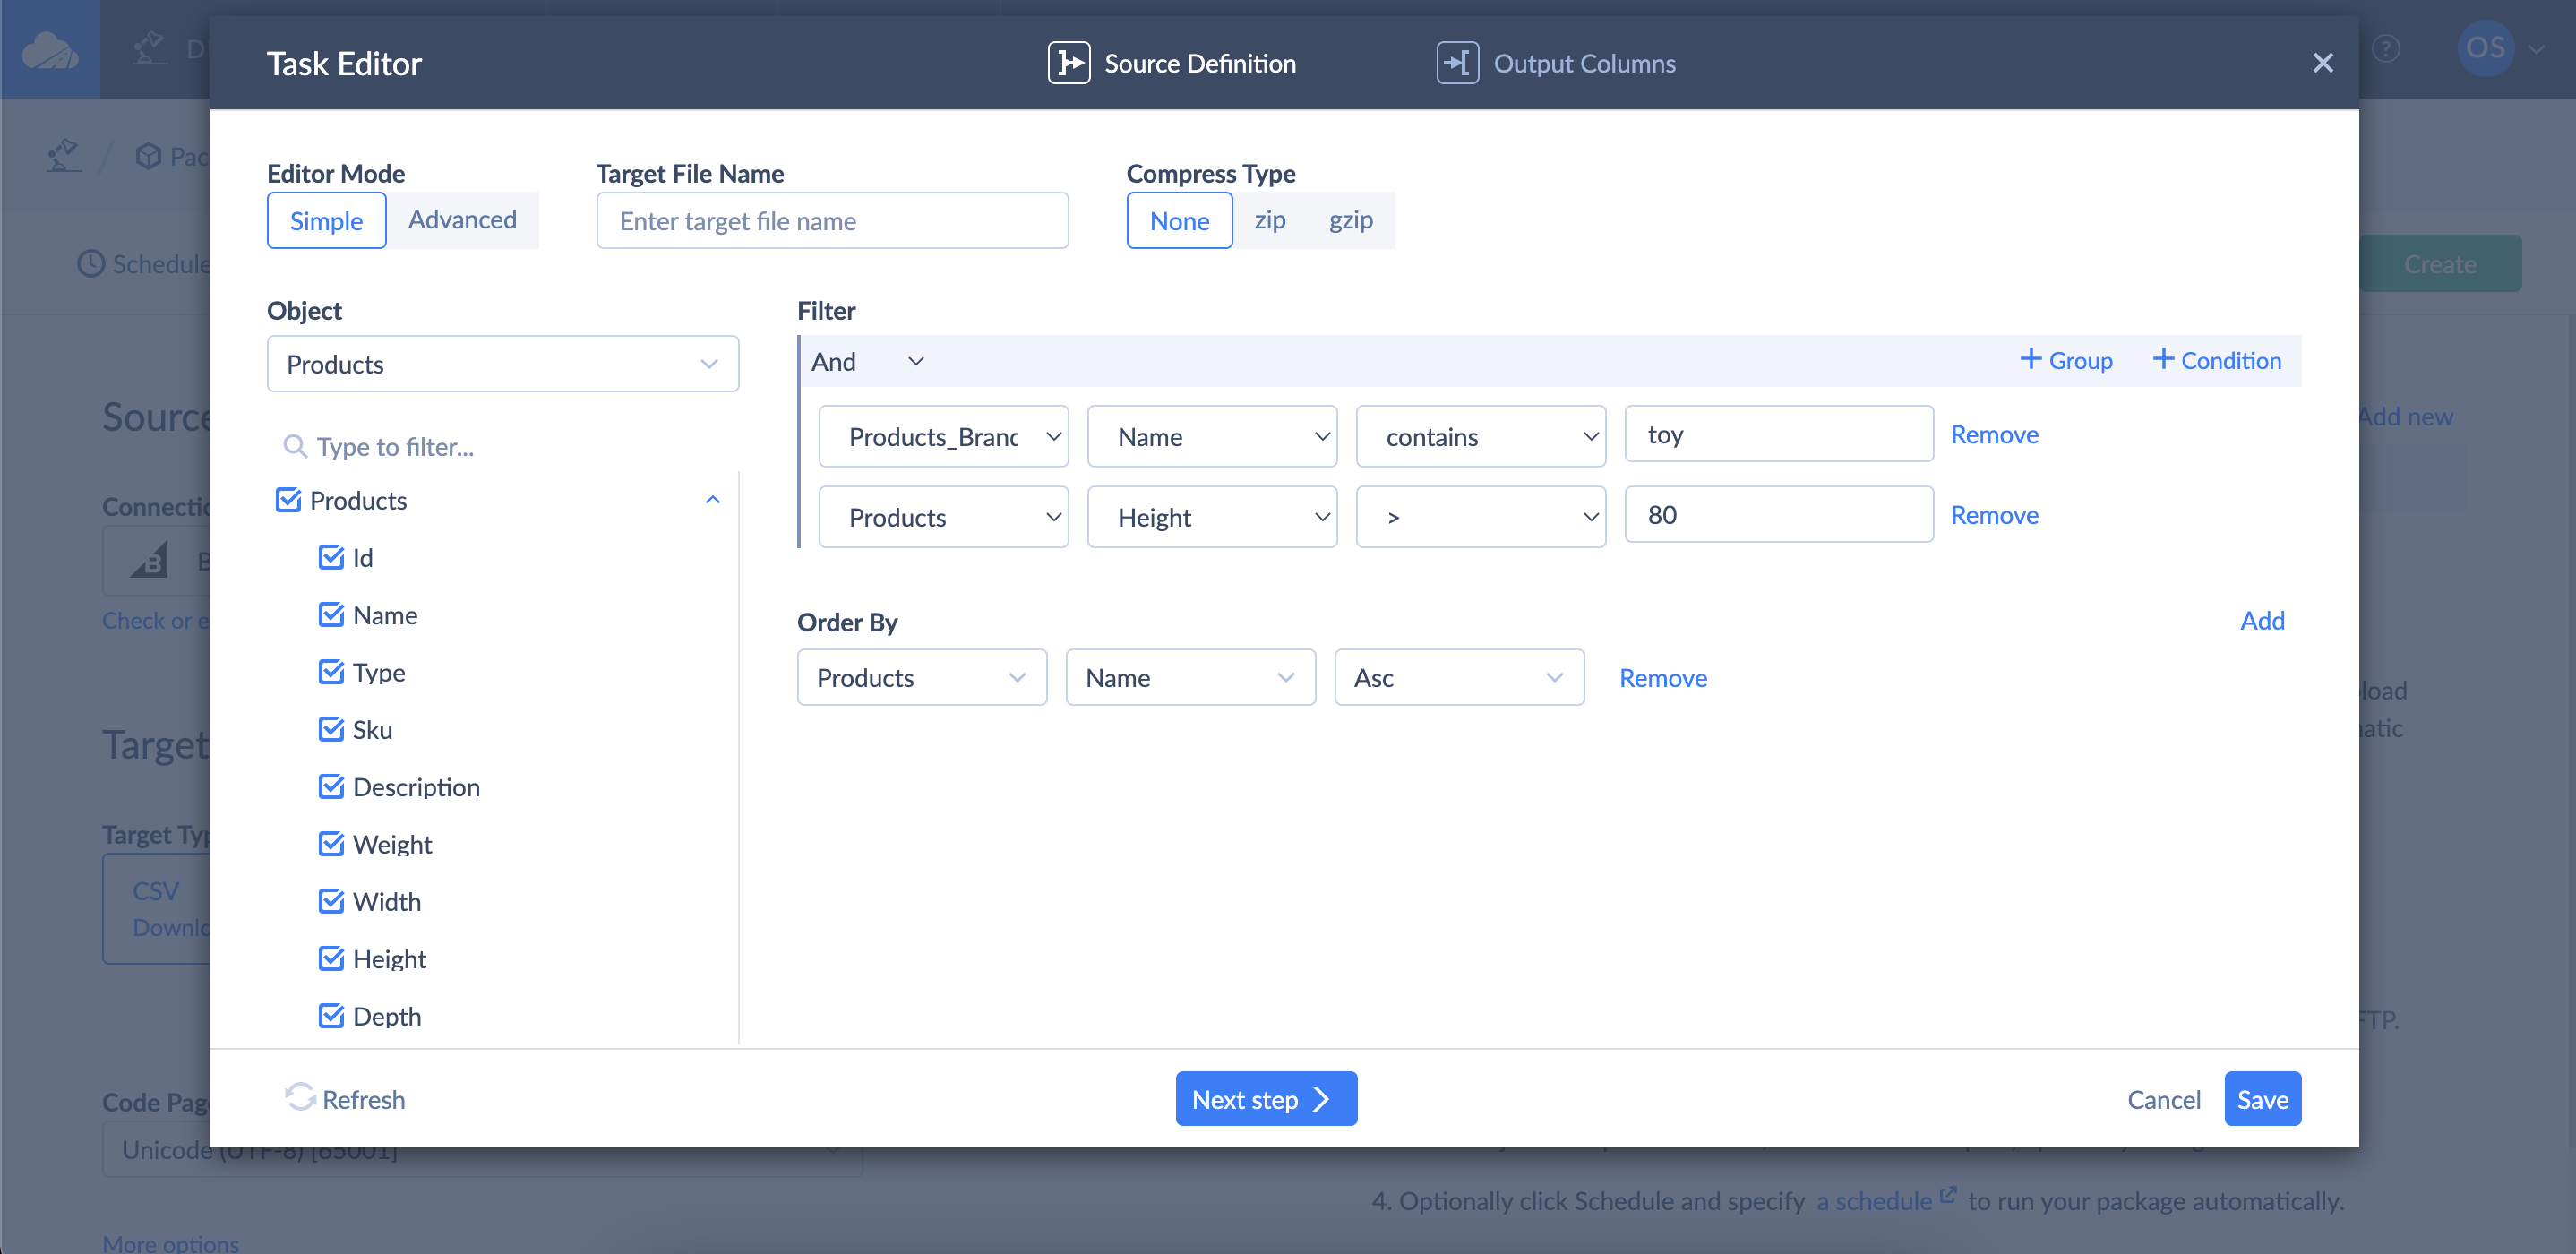Open the And logical operator dropdown
Viewport: 2576px width, 1254px height.
point(867,361)
